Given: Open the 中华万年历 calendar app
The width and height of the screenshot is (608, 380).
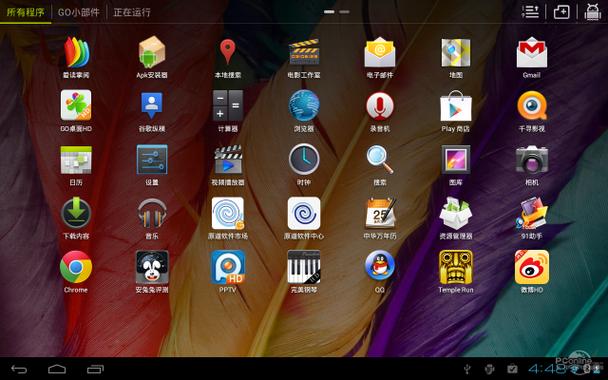Looking at the screenshot, I should pyautogui.click(x=380, y=212).
